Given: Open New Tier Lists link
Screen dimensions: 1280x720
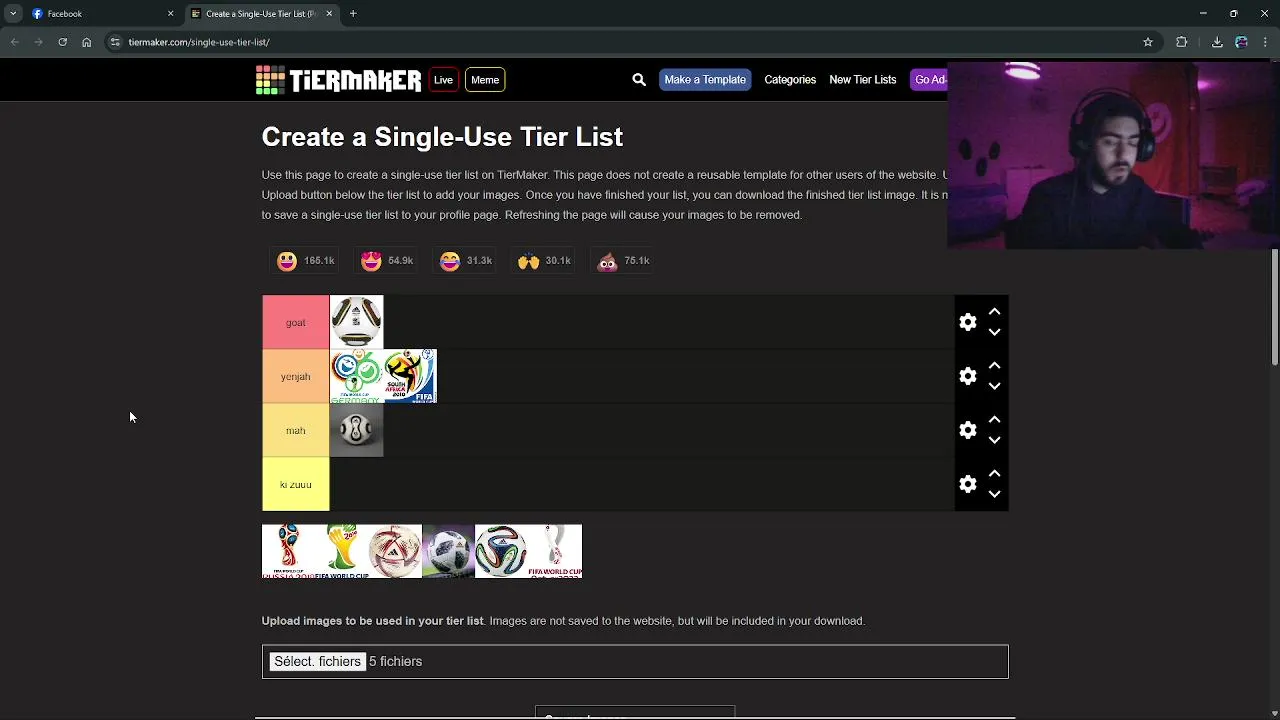Looking at the screenshot, I should pyautogui.click(x=862, y=80).
